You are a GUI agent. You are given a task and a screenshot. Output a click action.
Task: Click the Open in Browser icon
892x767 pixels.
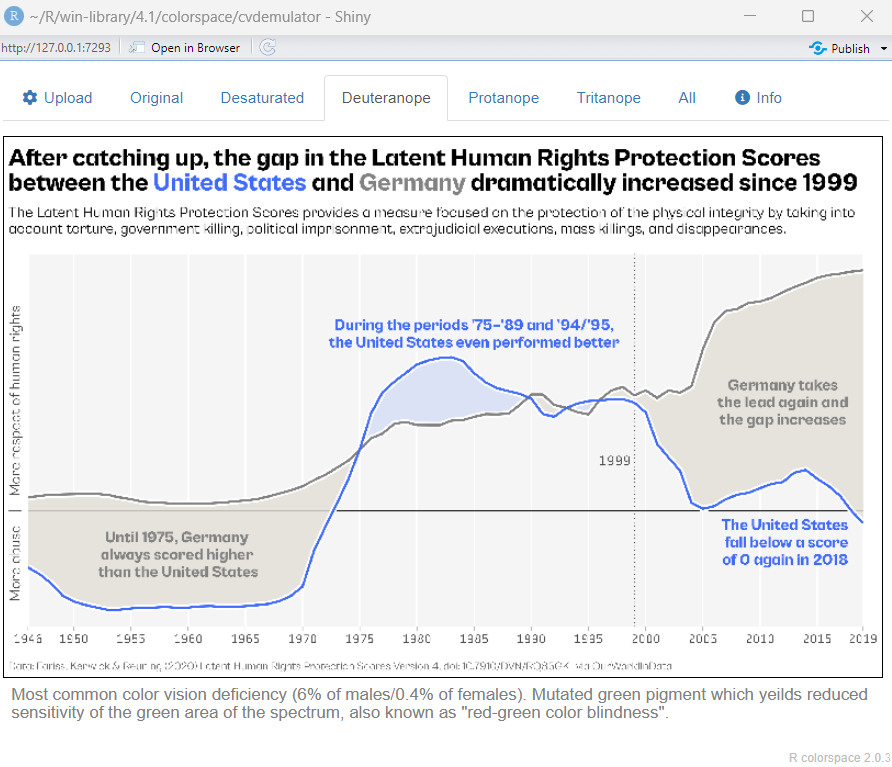138,47
